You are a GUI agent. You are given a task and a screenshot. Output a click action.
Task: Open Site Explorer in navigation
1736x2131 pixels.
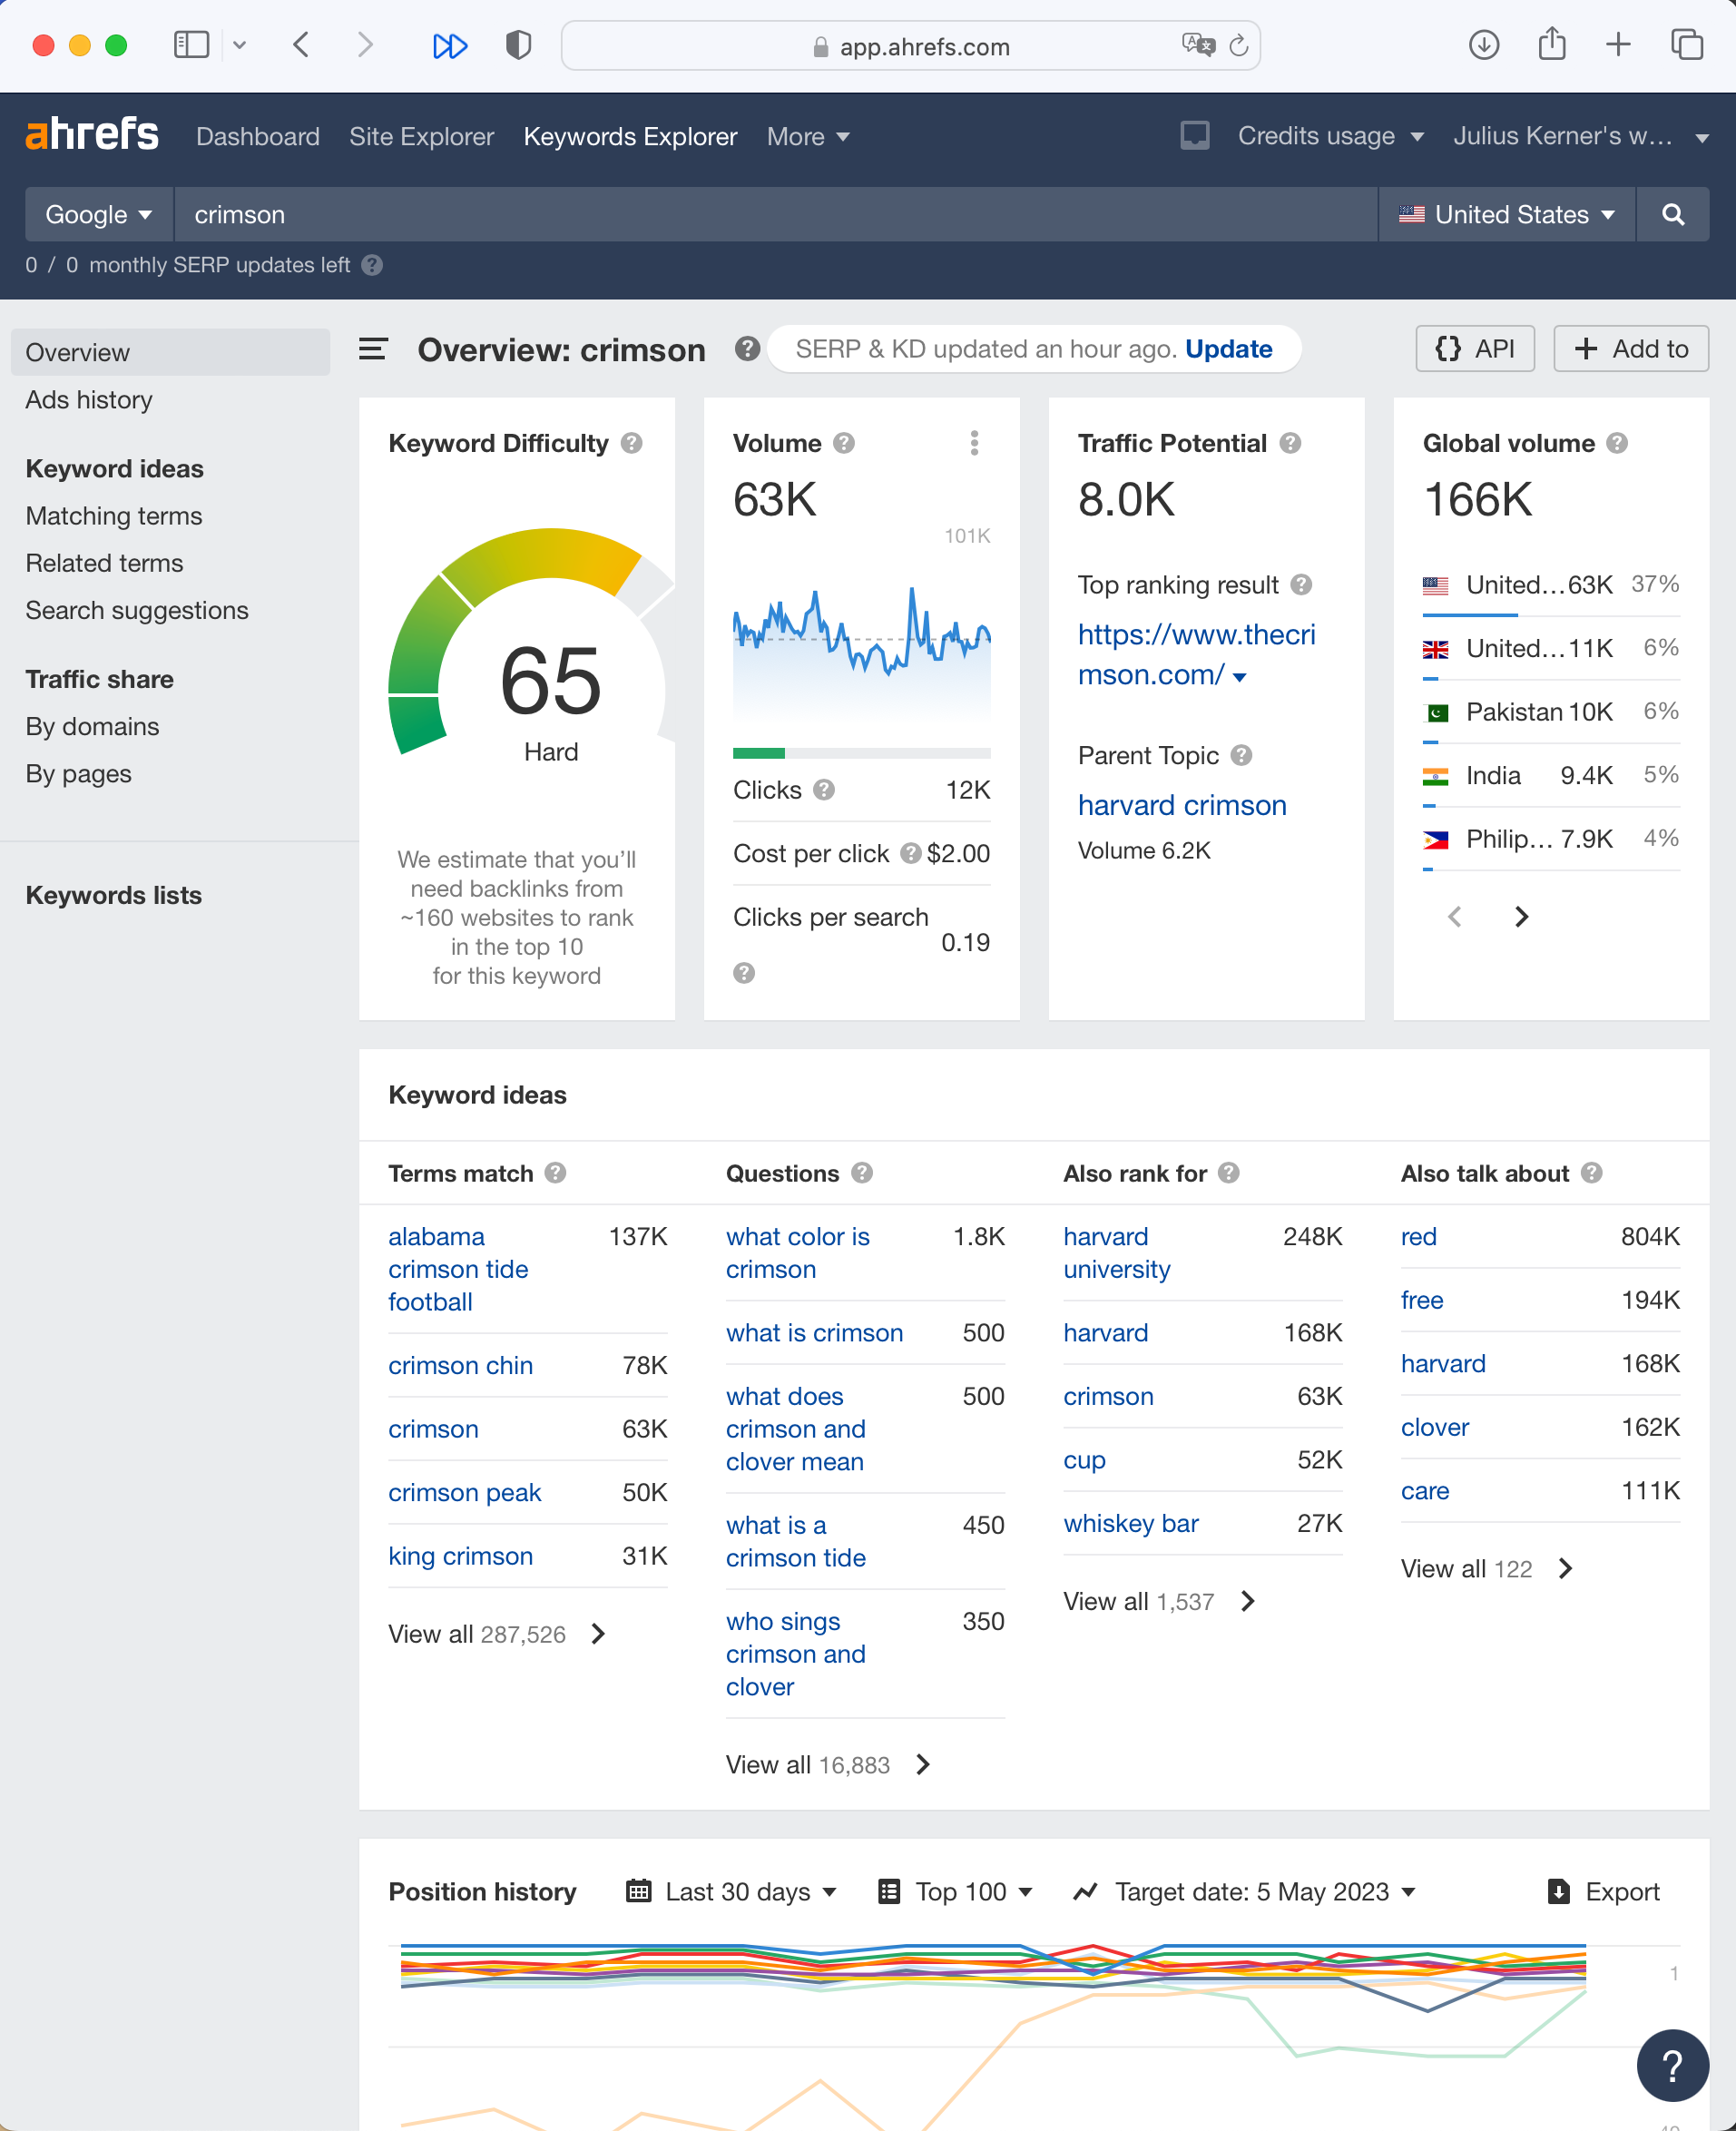[x=421, y=136]
